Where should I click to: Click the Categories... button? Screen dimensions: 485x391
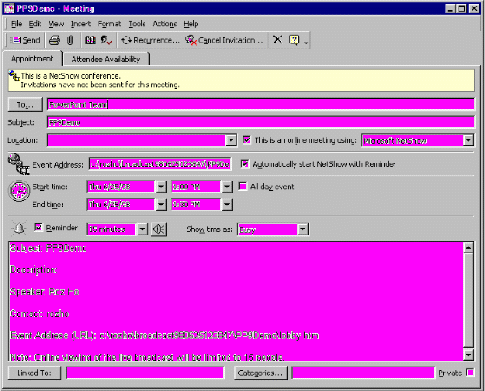[x=261, y=373]
